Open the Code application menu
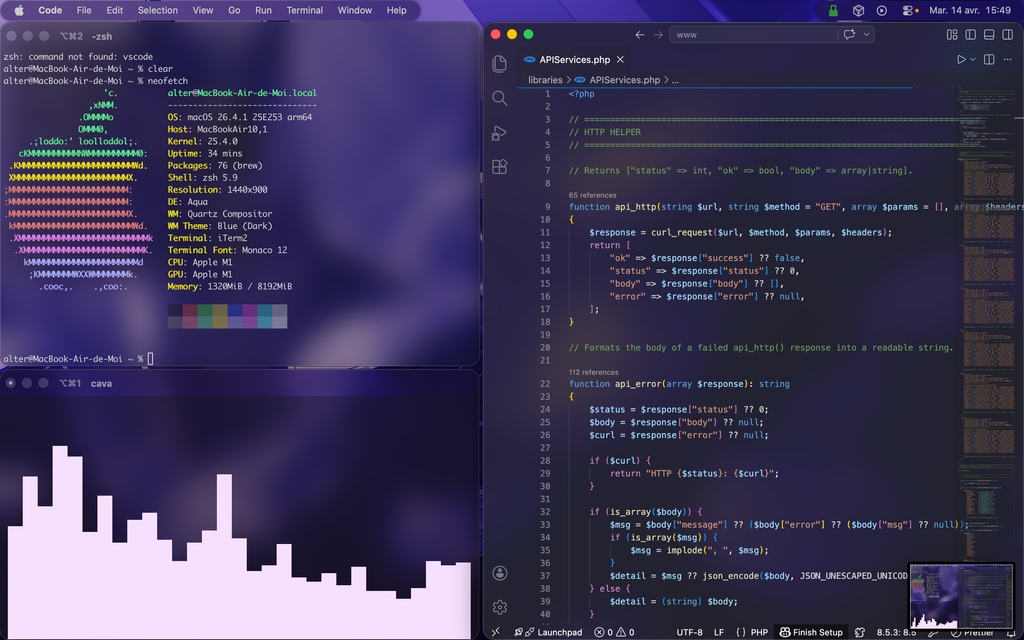This screenshot has width=1024, height=640. coord(50,10)
